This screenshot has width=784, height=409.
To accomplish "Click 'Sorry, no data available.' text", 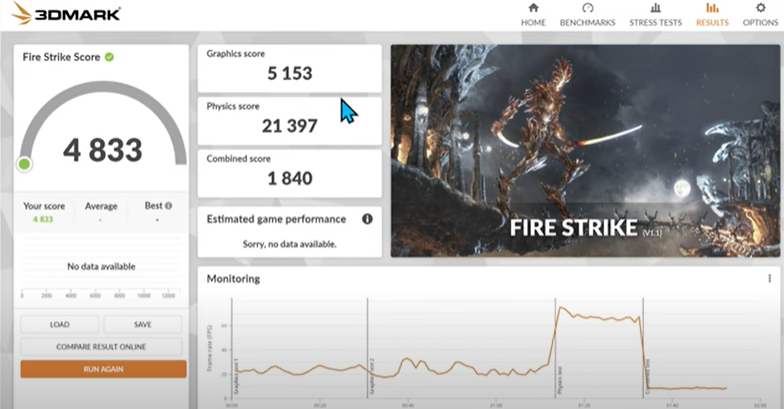I will point(290,244).
